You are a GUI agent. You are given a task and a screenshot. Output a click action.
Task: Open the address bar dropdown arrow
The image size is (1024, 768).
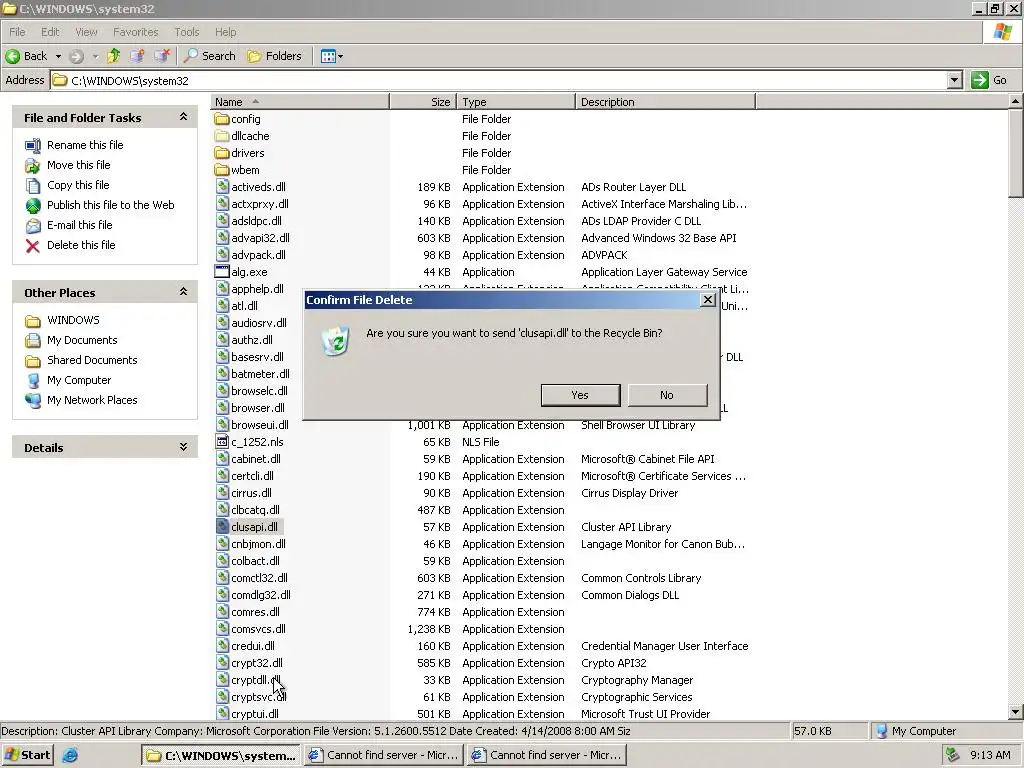[954, 80]
